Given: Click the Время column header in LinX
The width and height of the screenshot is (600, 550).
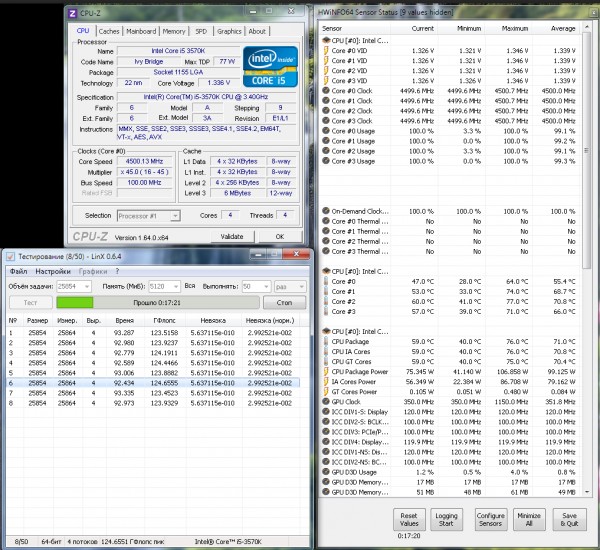Looking at the screenshot, I should tap(125, 320).
